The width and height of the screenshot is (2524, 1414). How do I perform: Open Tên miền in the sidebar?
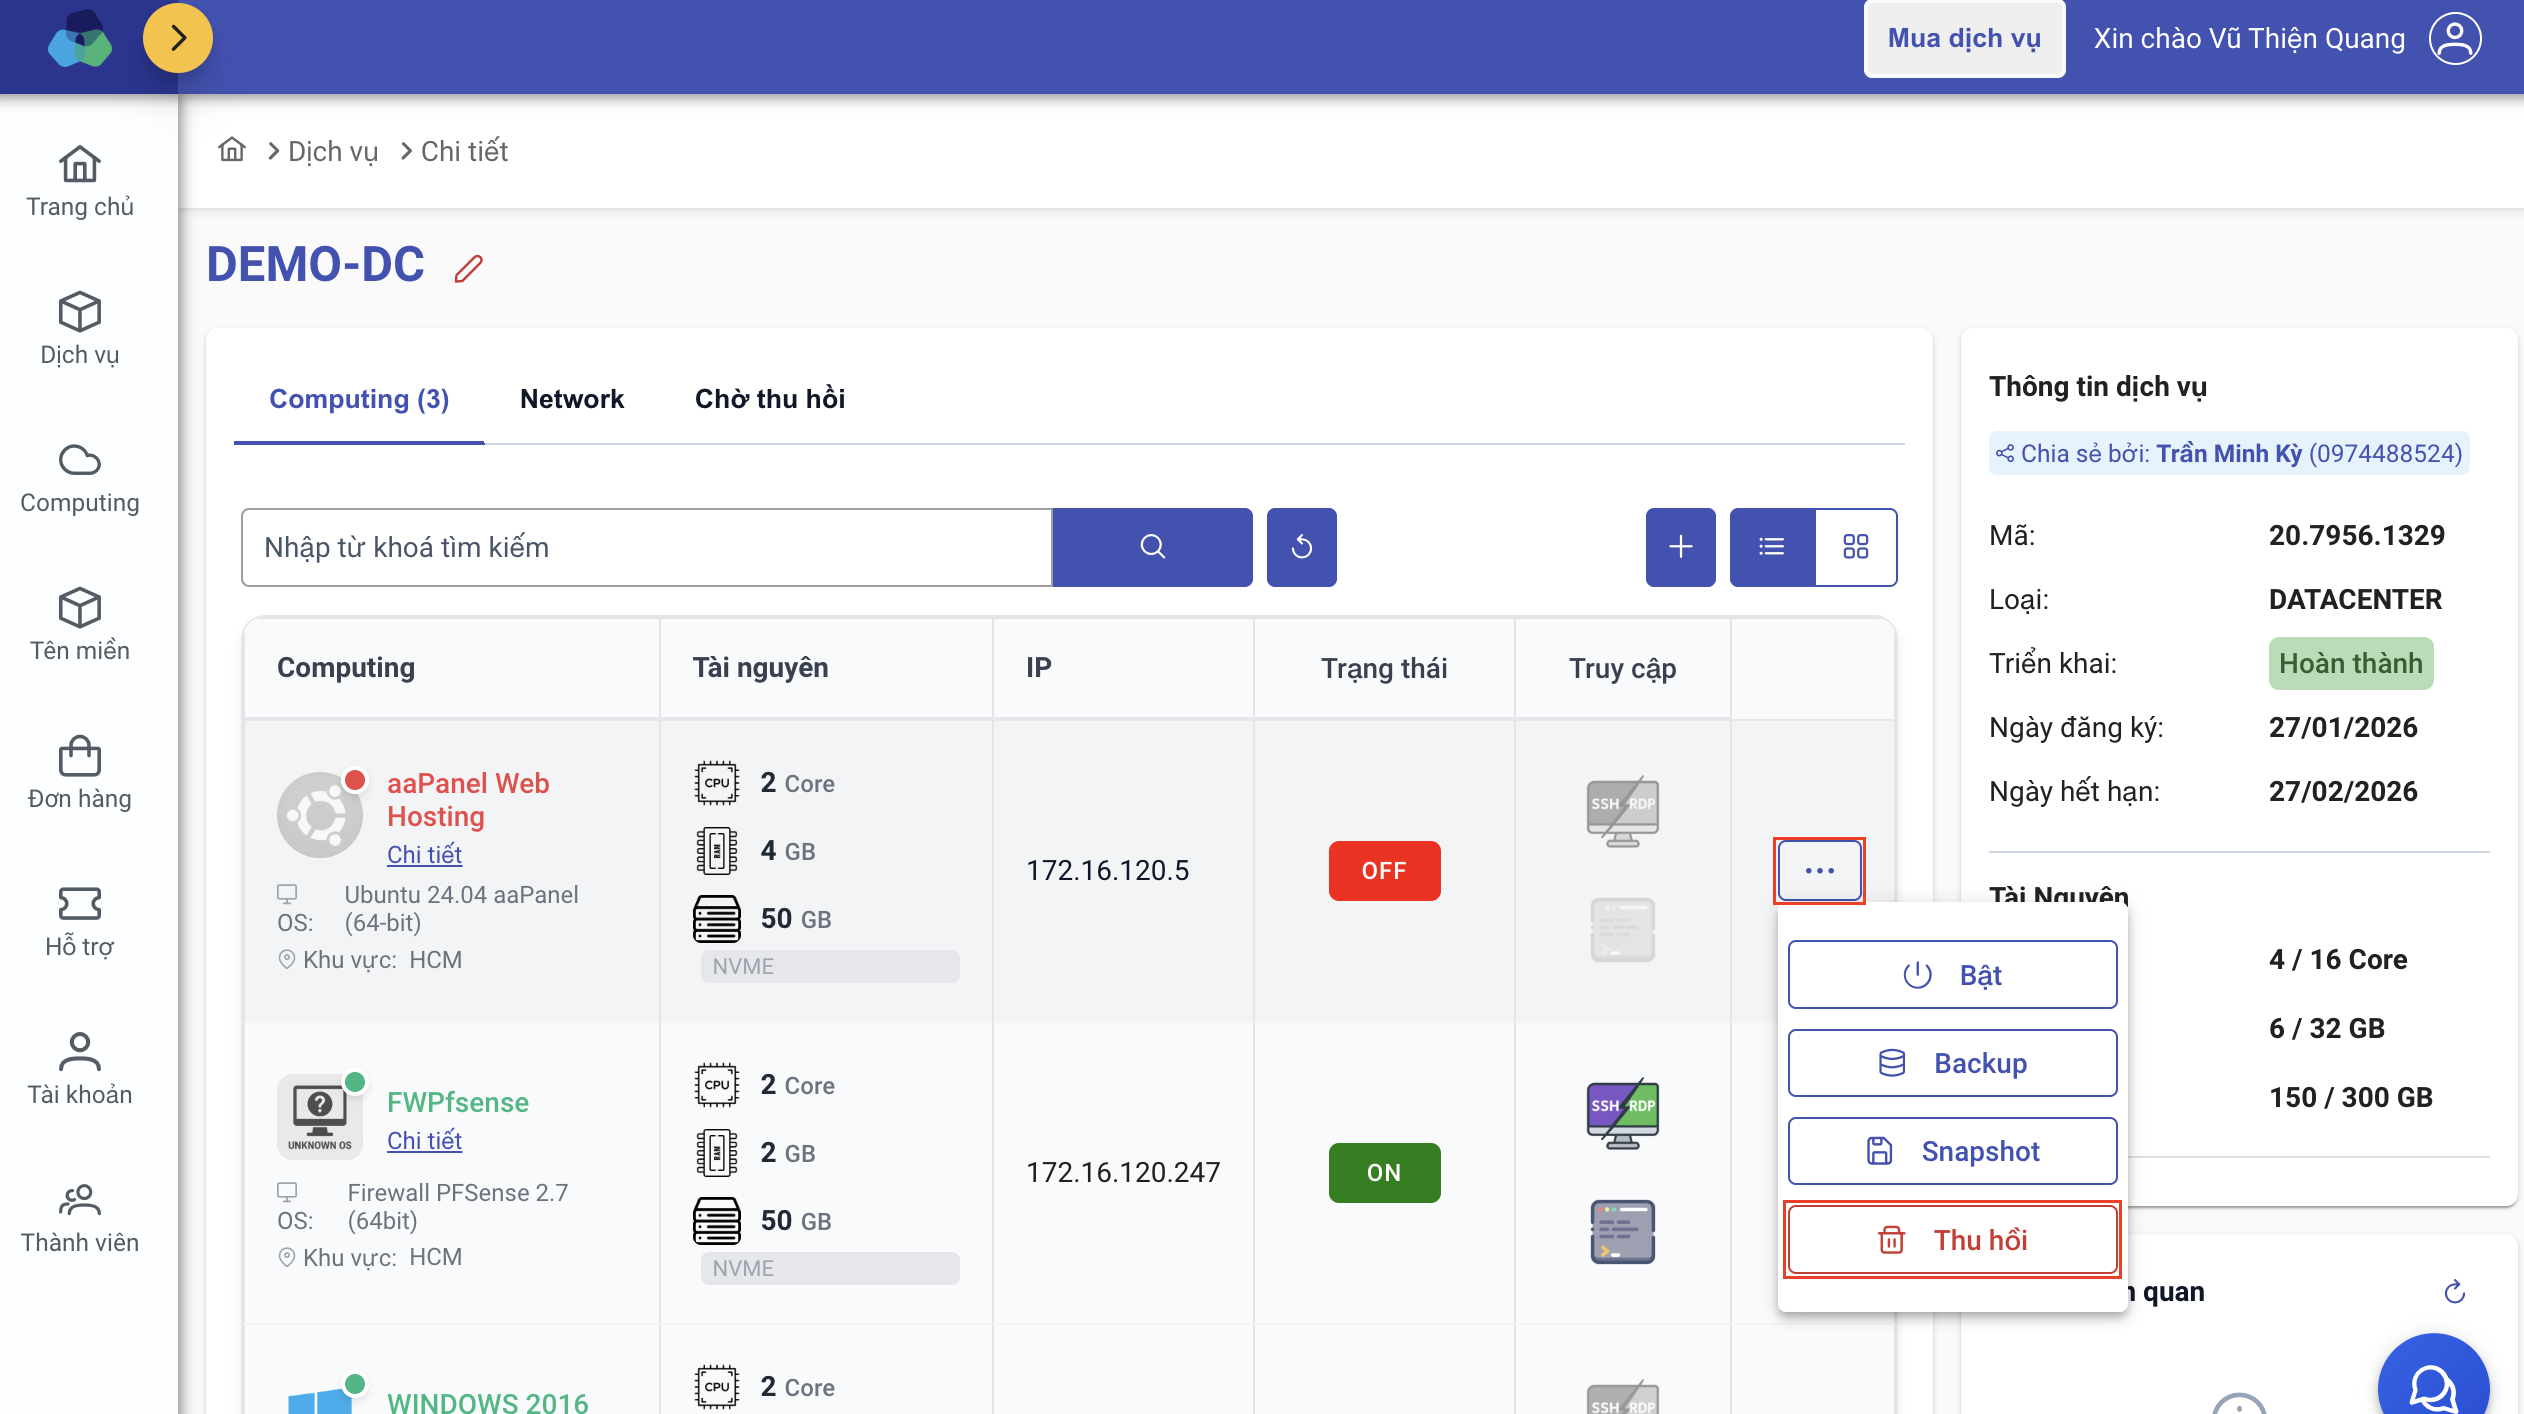(x=80, y=624)
